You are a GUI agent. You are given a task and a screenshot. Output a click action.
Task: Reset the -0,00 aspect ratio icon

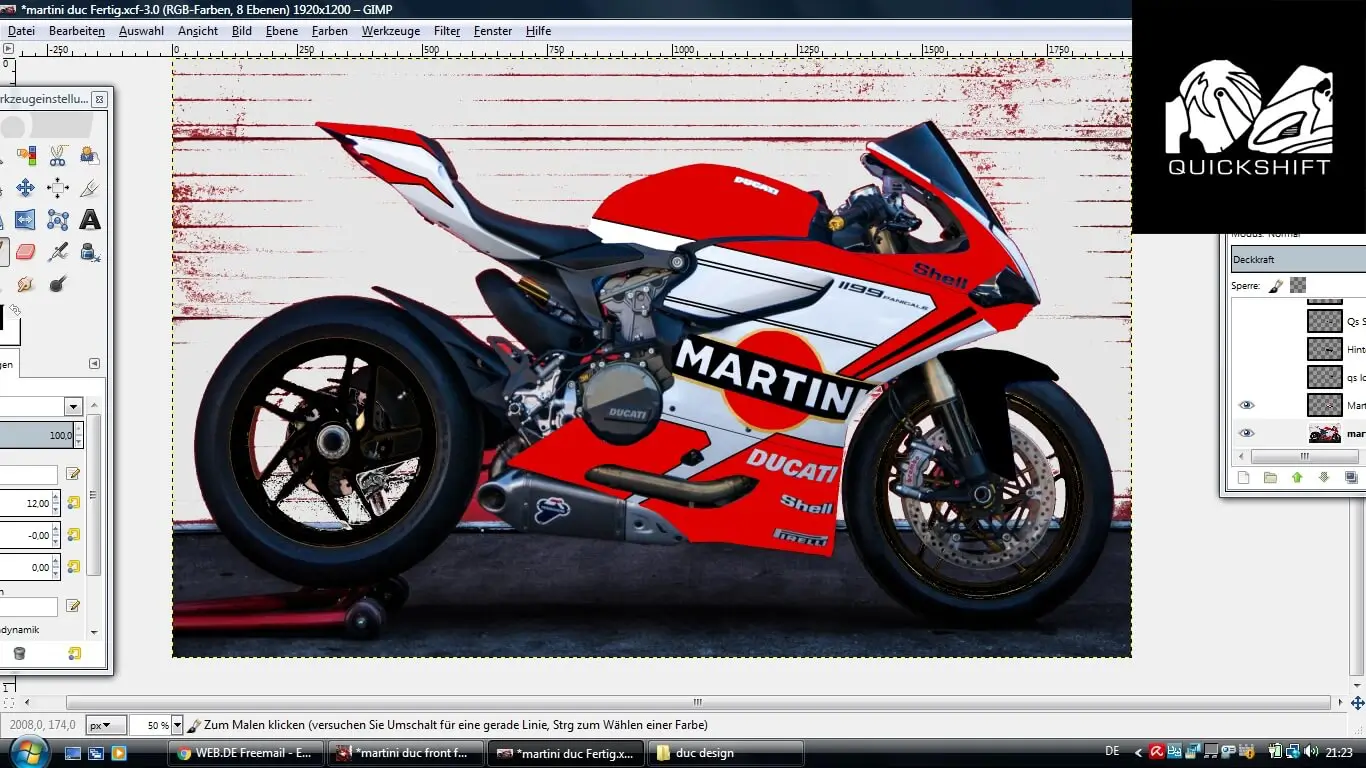click(73, 535)
